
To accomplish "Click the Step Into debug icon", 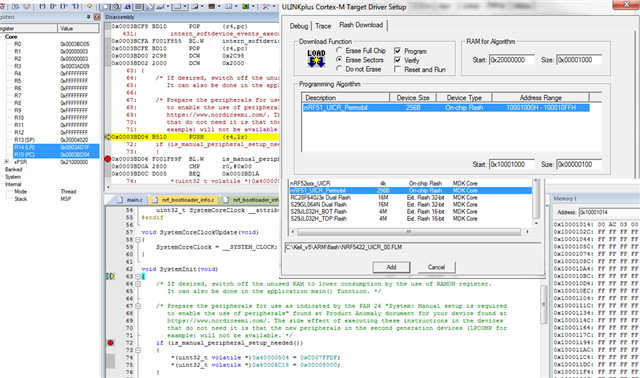I will (x=42, y=7).
